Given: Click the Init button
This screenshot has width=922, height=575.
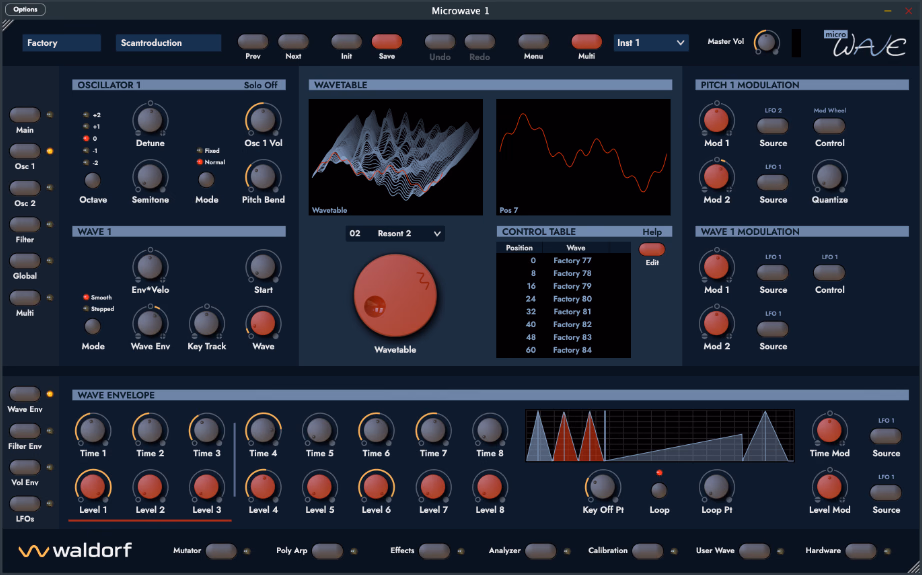Looking at the screenshot, I should coord(346,42).
